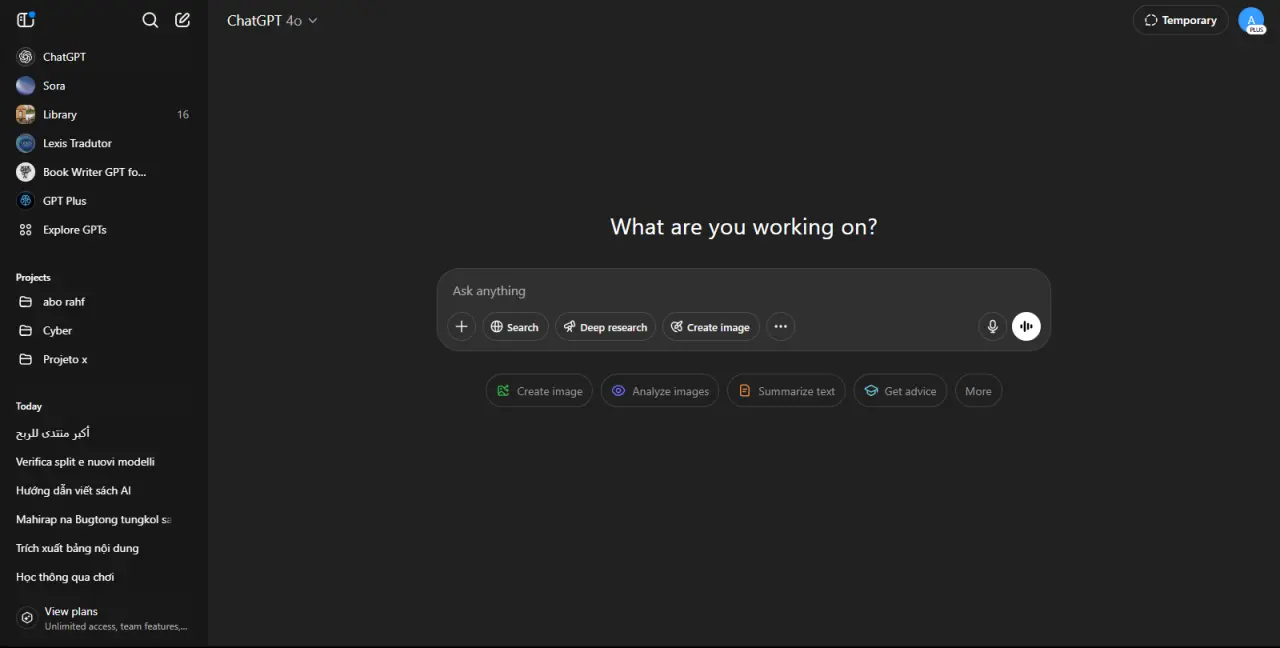Open more tools with the ellipsis button
Viewport: 1280px width, 648px height.
(x=780, y=327)
